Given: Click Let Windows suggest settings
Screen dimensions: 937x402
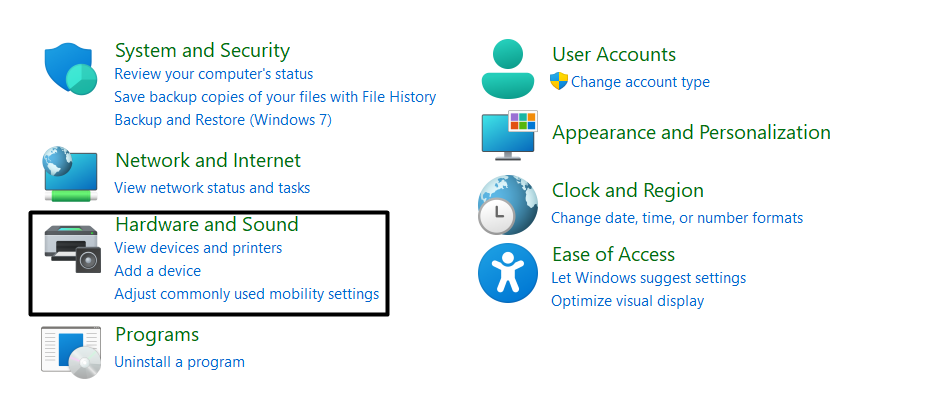Looking at the screenshot, I should (x=648, y=278).
